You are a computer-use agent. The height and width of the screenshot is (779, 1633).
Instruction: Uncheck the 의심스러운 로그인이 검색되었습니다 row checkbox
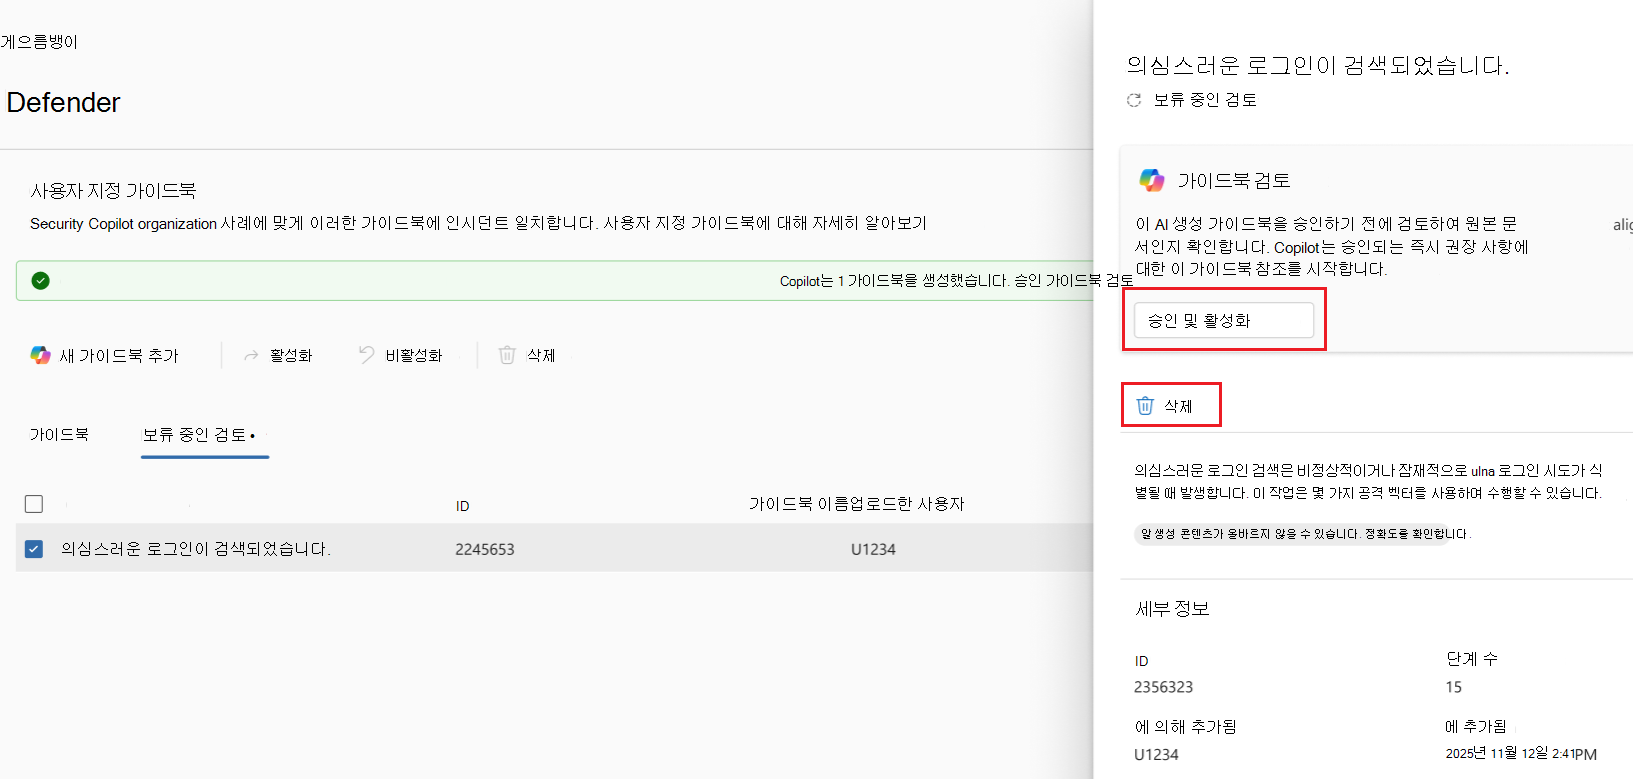coord(34,549)
